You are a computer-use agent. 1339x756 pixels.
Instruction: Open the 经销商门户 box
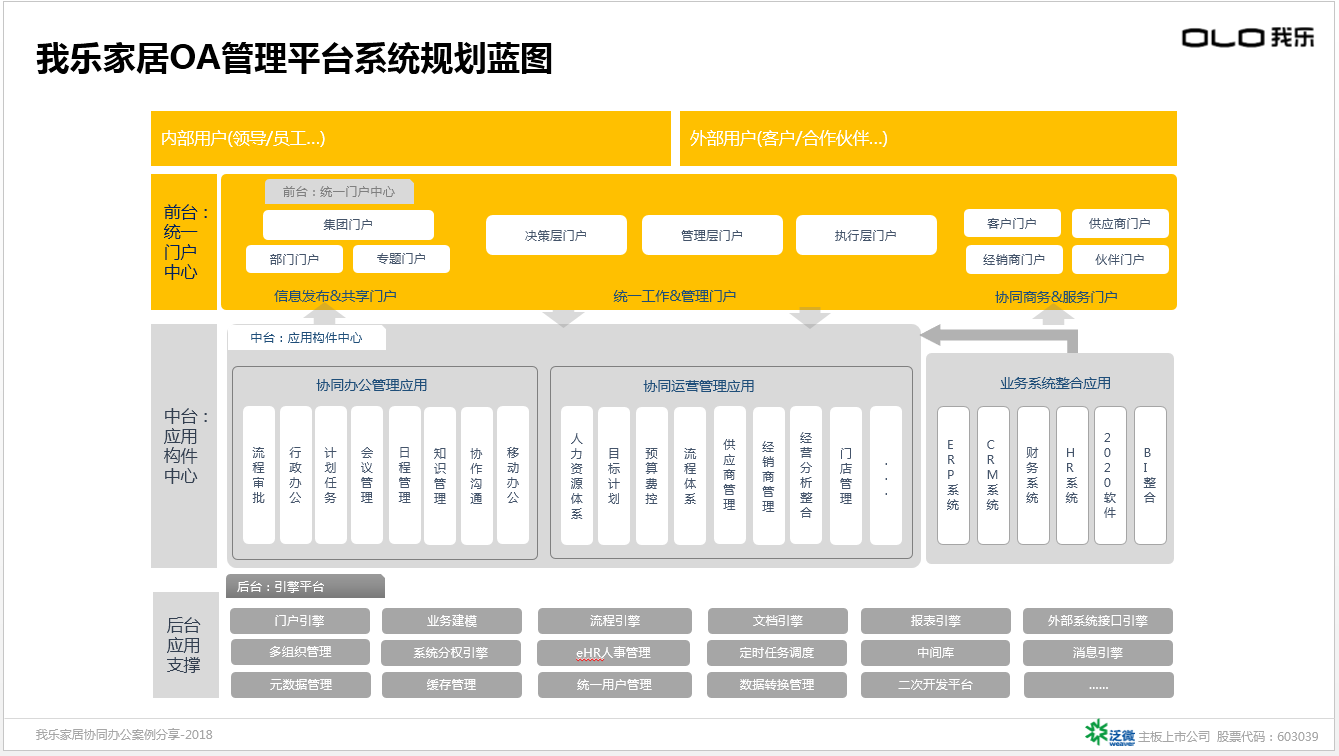(1014, 259)
